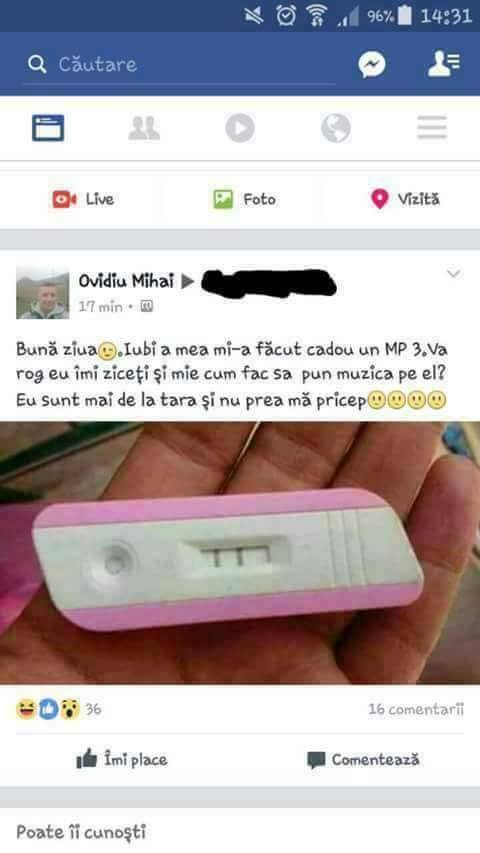Open Messenger from the top bar
Screen dimensions: 480x853
(372, 65)
